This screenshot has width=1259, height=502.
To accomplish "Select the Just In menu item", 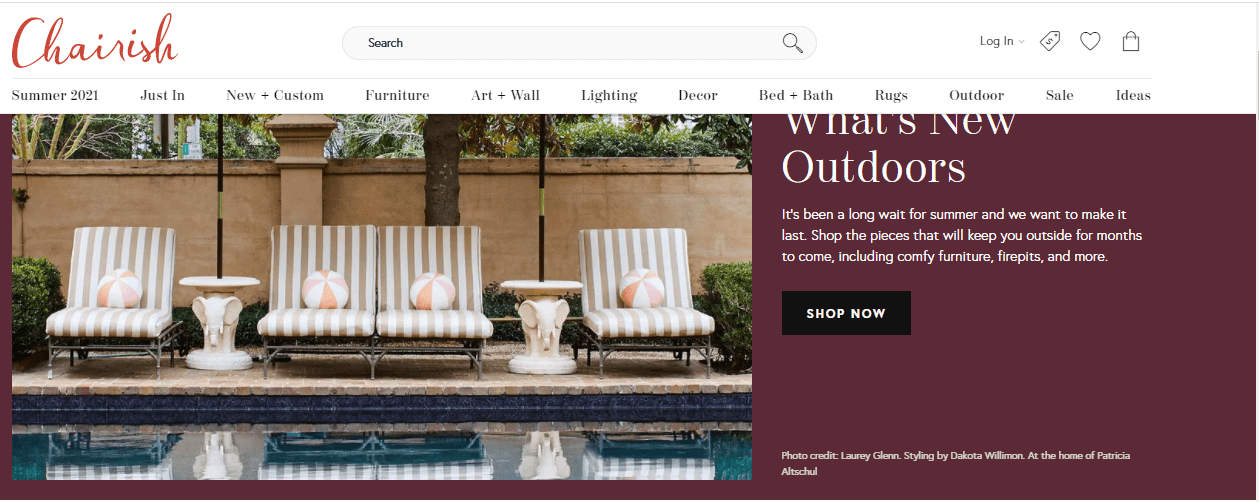I will pos(162,95).
